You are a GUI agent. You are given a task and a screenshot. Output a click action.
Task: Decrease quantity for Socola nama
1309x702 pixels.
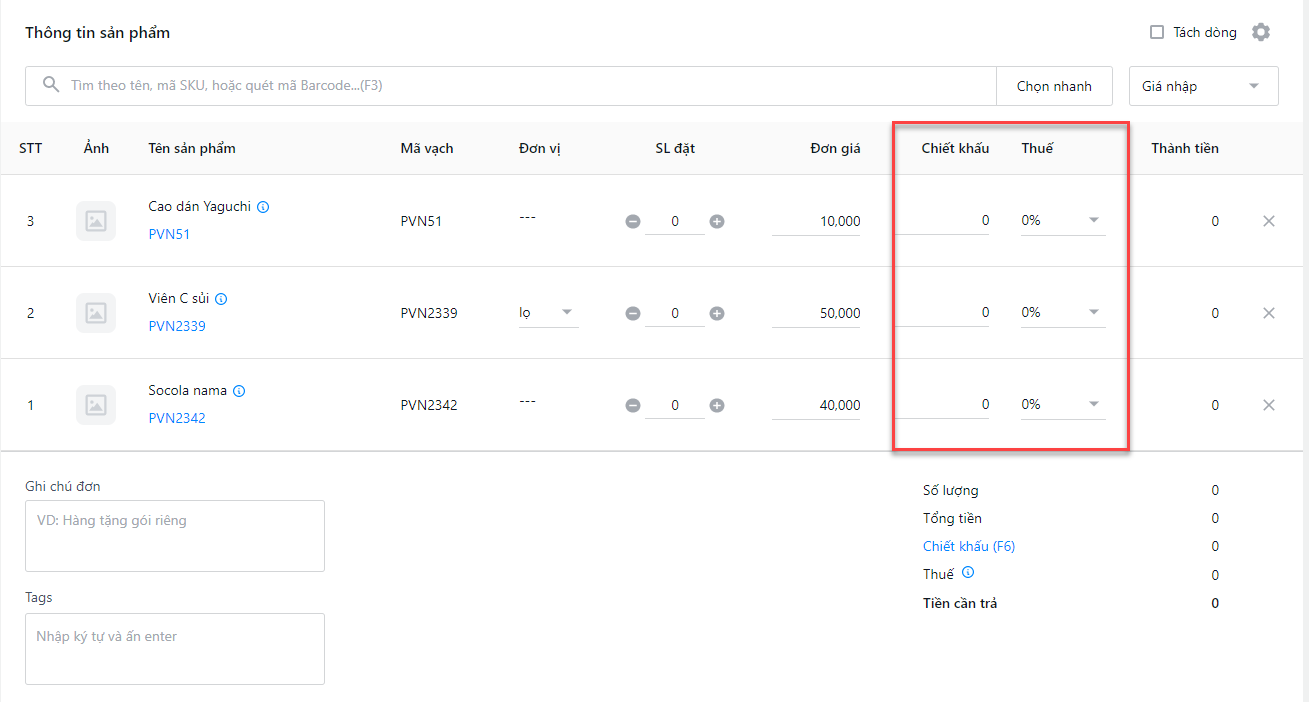(x=633, y=405)
